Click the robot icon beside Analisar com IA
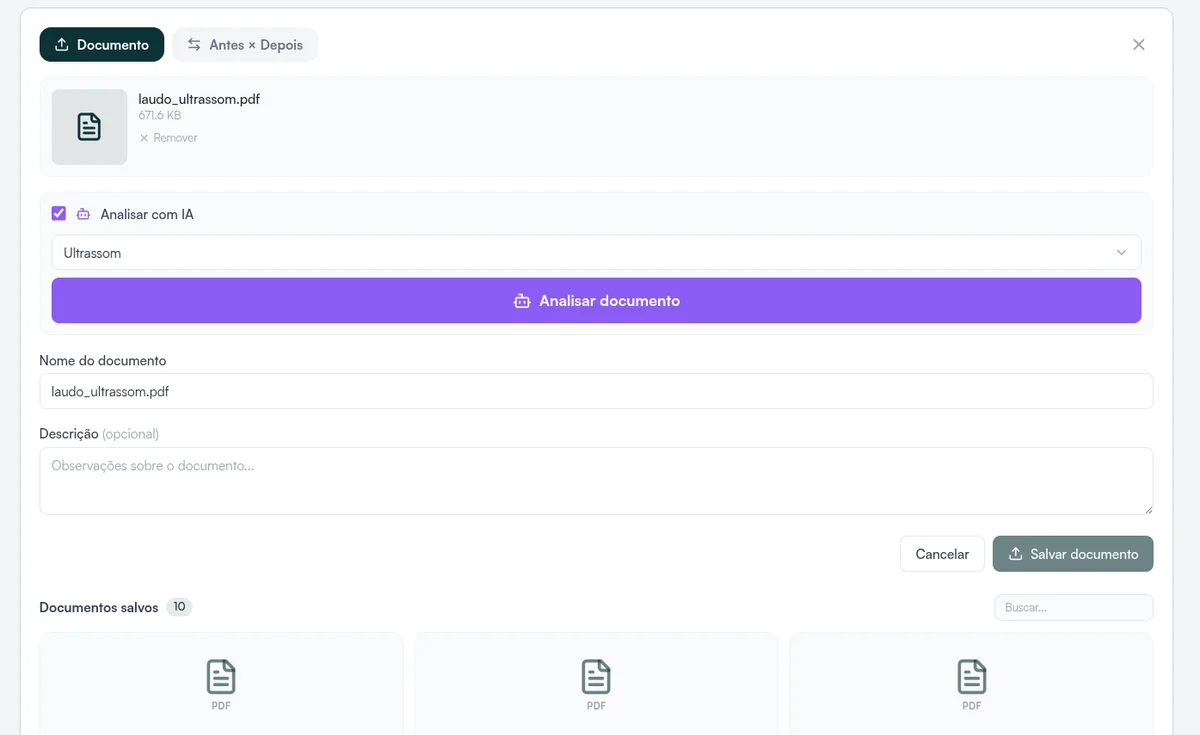The height and width of the screenshot is (735, 1200). (83, 214)
